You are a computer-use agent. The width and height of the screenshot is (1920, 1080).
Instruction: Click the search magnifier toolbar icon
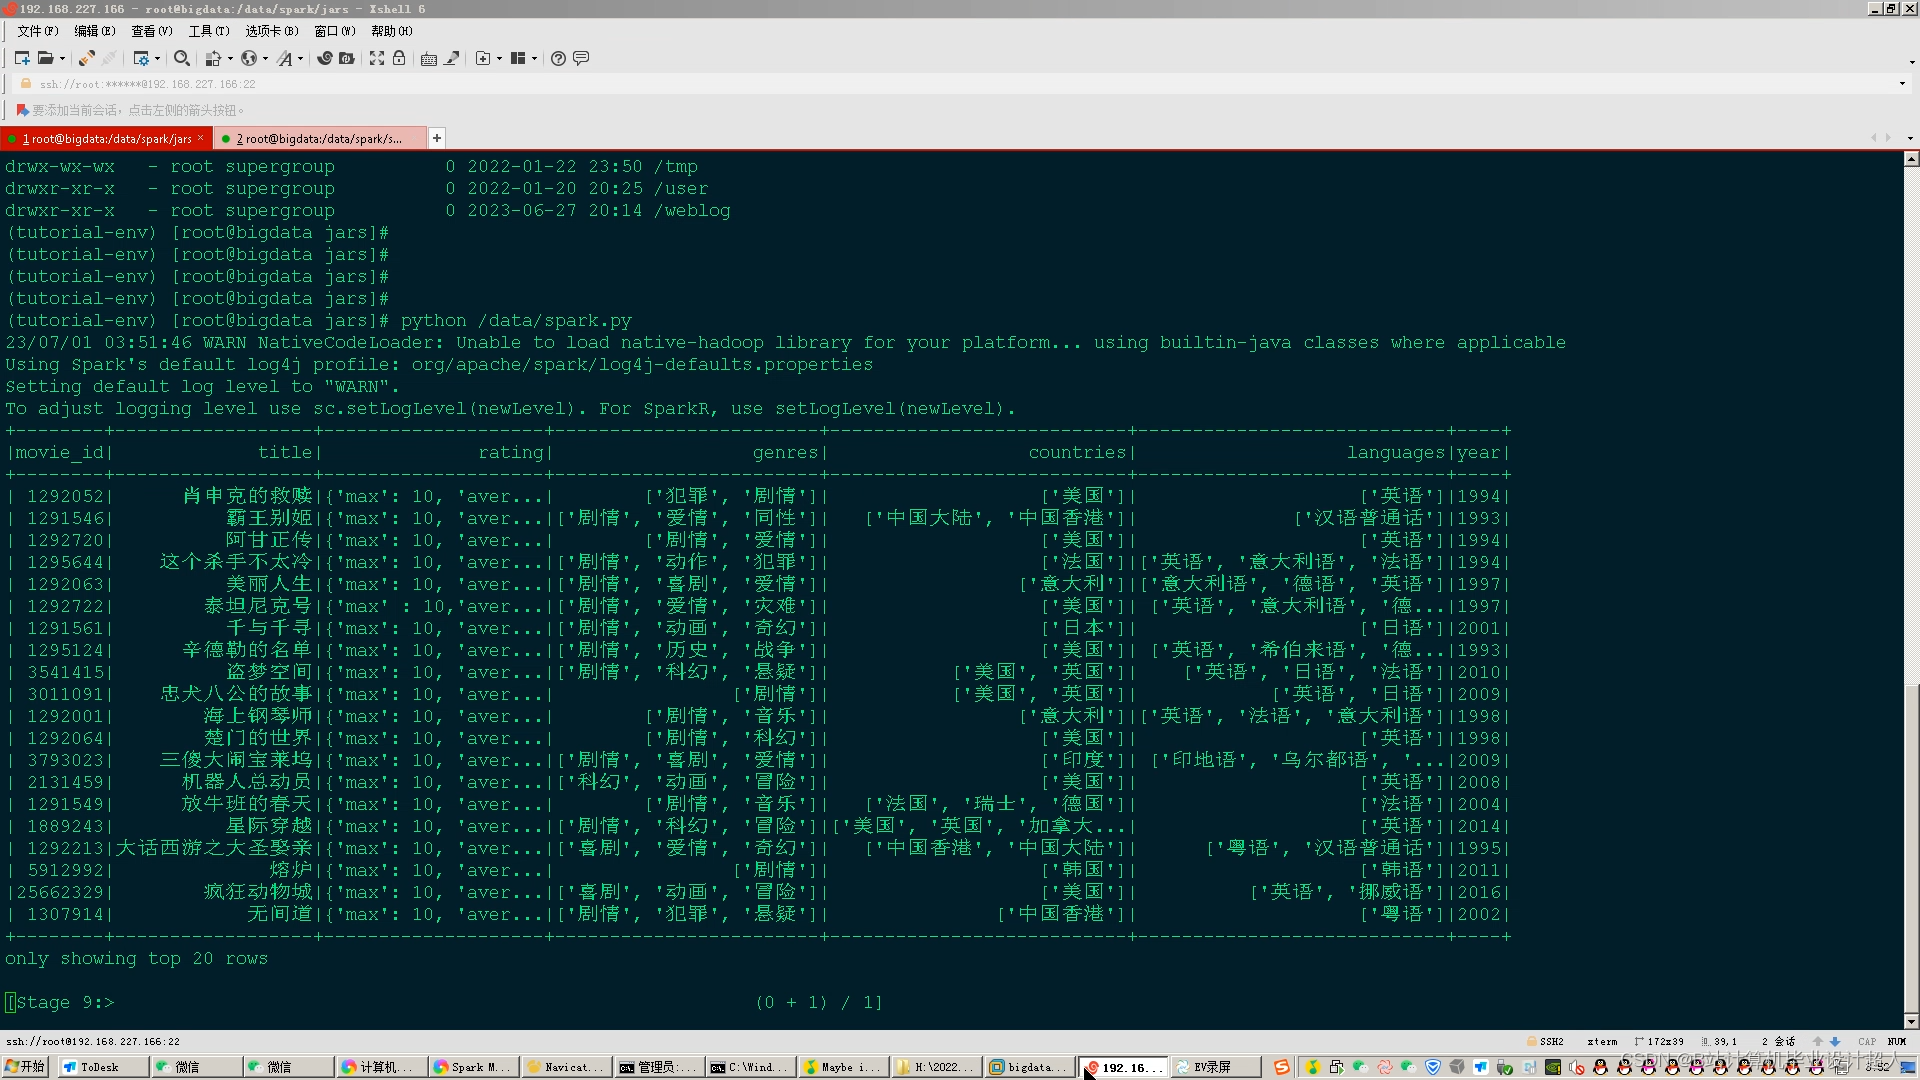[181, 58]
